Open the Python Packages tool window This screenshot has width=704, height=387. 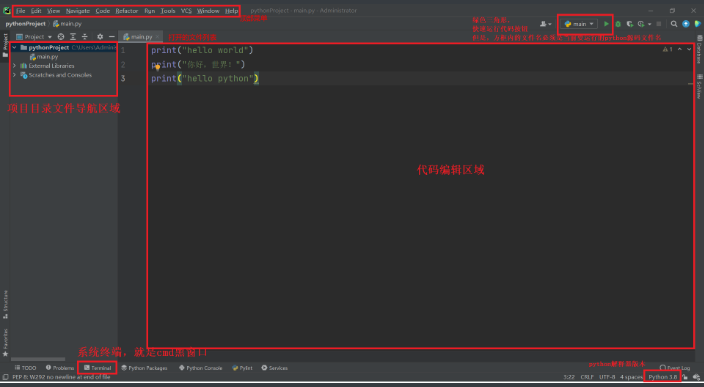pos(144,368)
